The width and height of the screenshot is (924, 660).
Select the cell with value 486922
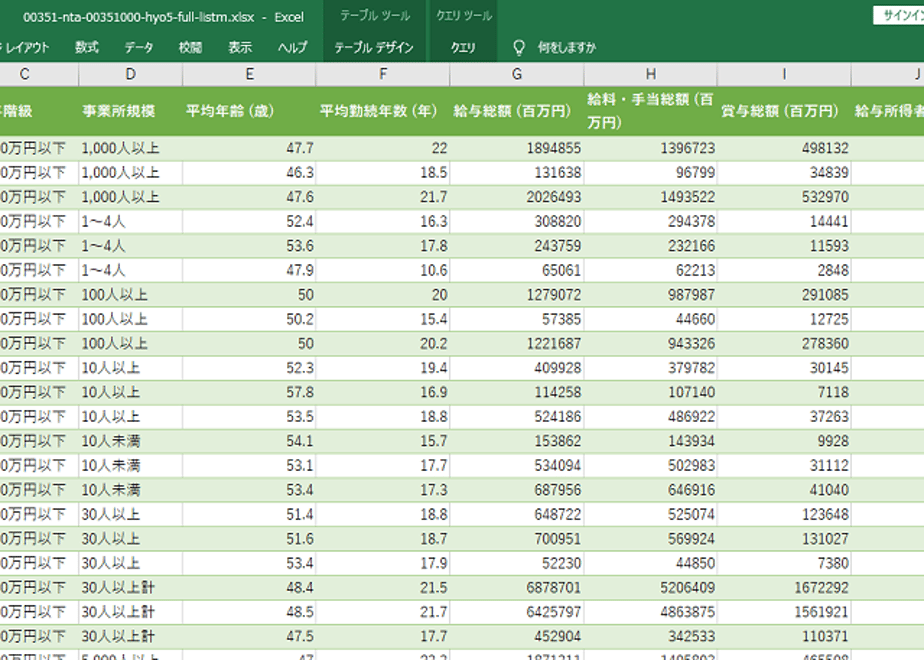pyautogui.click(x=651, y=417)
